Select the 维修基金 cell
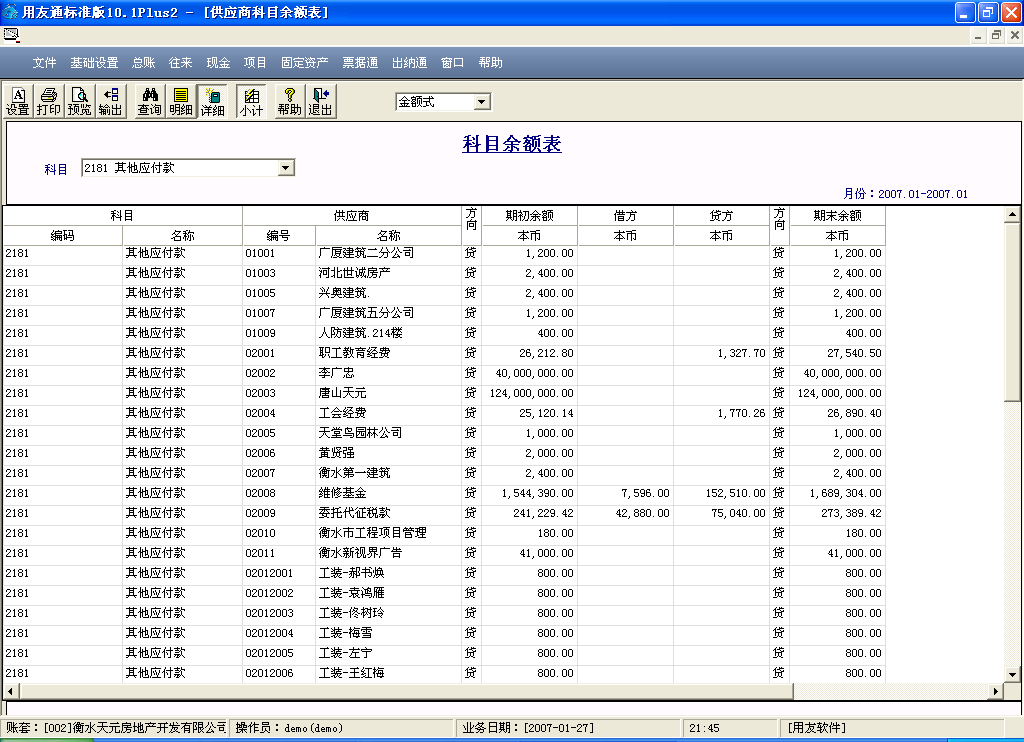Viewport: 1024px width, 742px height. 388,493
